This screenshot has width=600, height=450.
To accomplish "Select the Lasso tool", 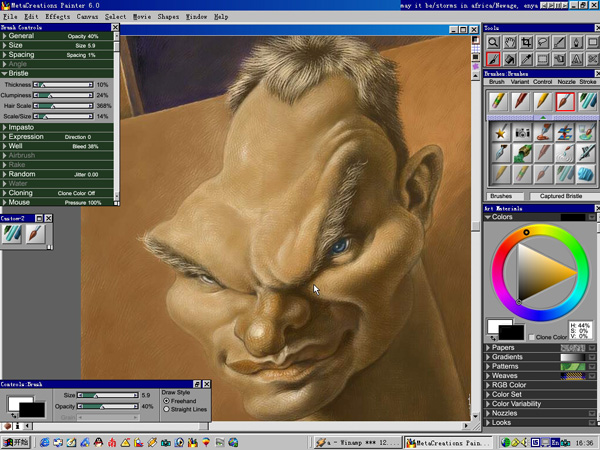I will coord(543,42).
